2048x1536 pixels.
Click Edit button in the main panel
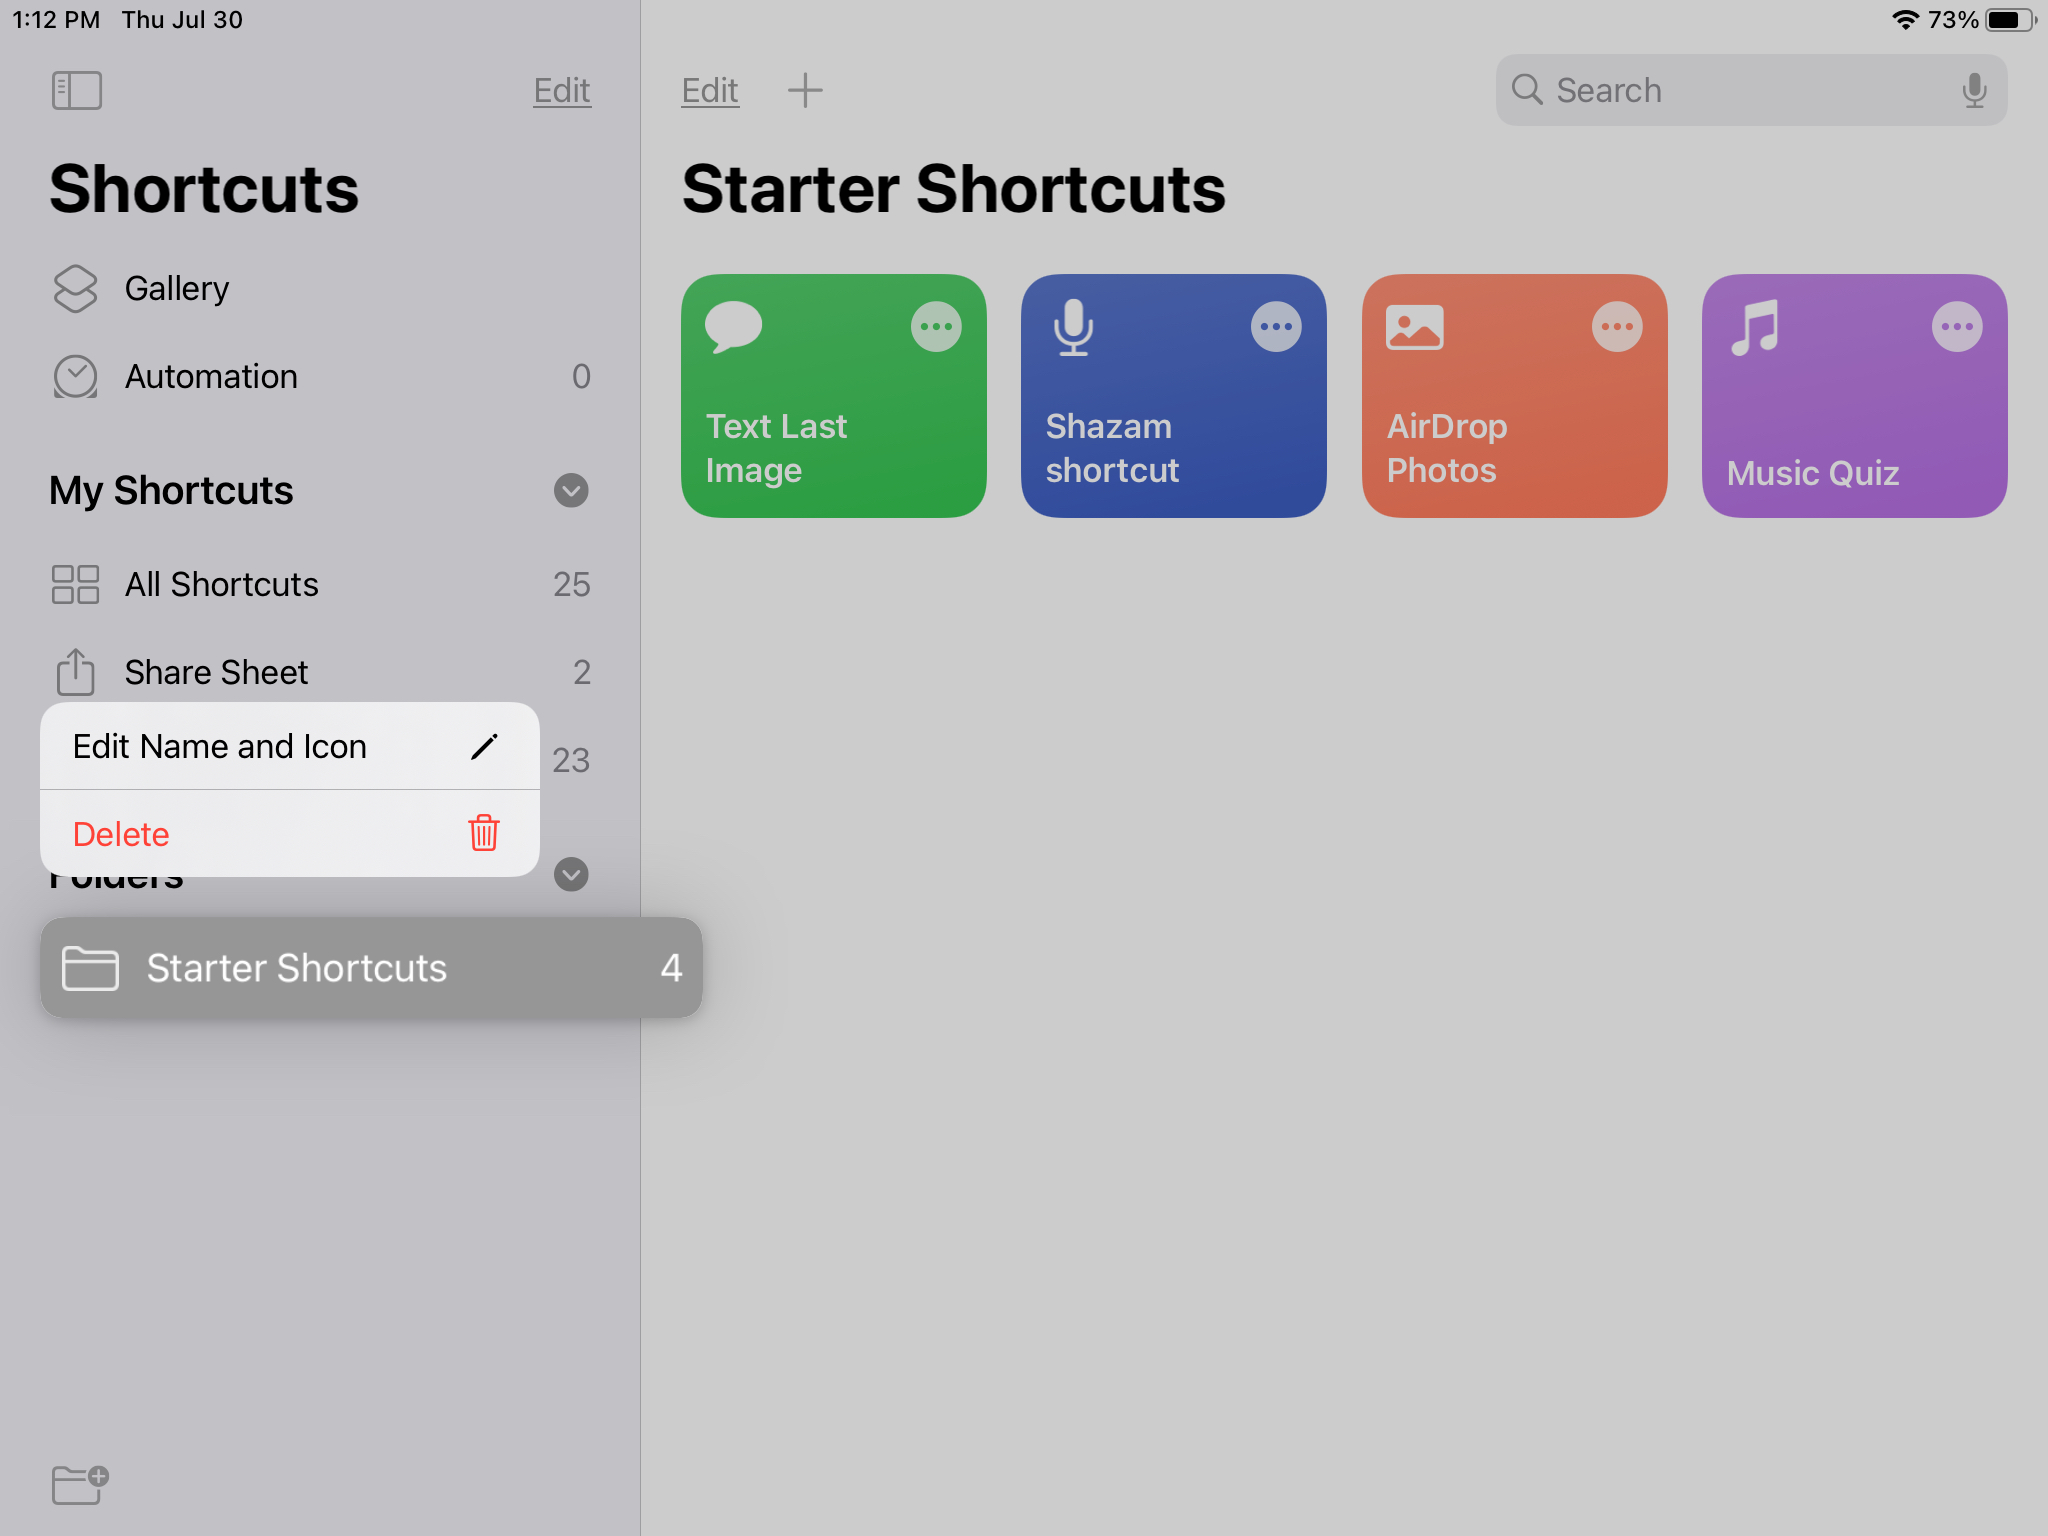[708, 89]
